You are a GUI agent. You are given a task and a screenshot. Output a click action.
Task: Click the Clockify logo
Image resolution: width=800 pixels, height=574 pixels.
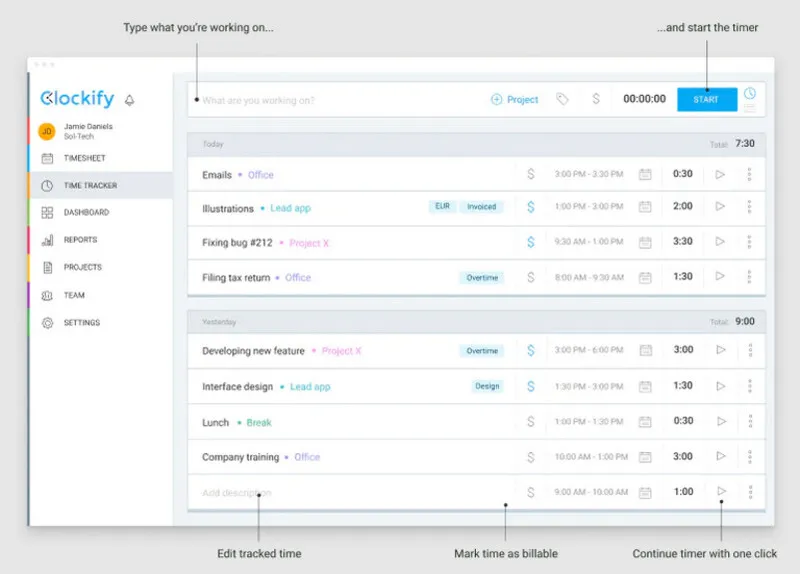77,98
